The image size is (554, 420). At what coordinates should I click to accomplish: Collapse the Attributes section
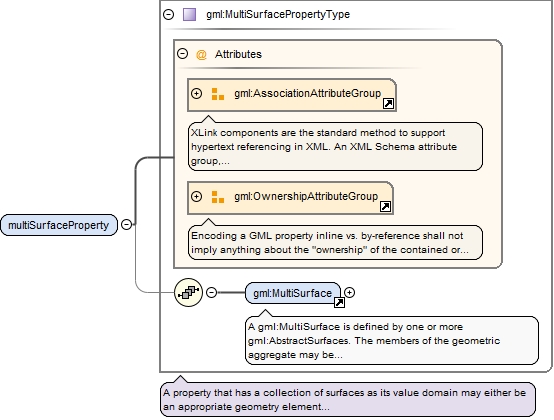point(182,54)
